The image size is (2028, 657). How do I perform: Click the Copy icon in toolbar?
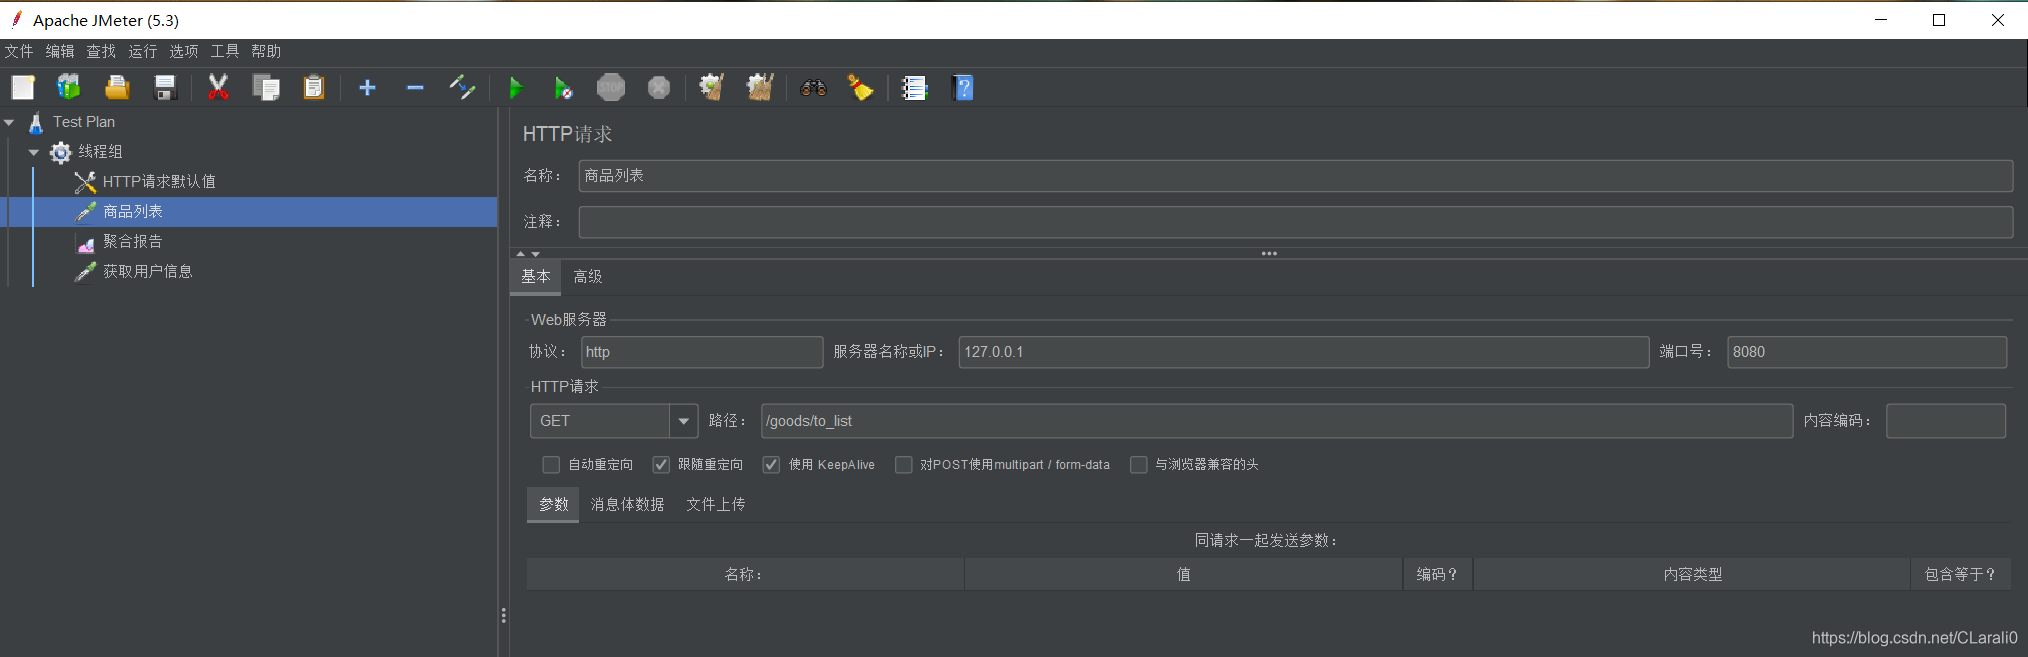tap(266, 88)
